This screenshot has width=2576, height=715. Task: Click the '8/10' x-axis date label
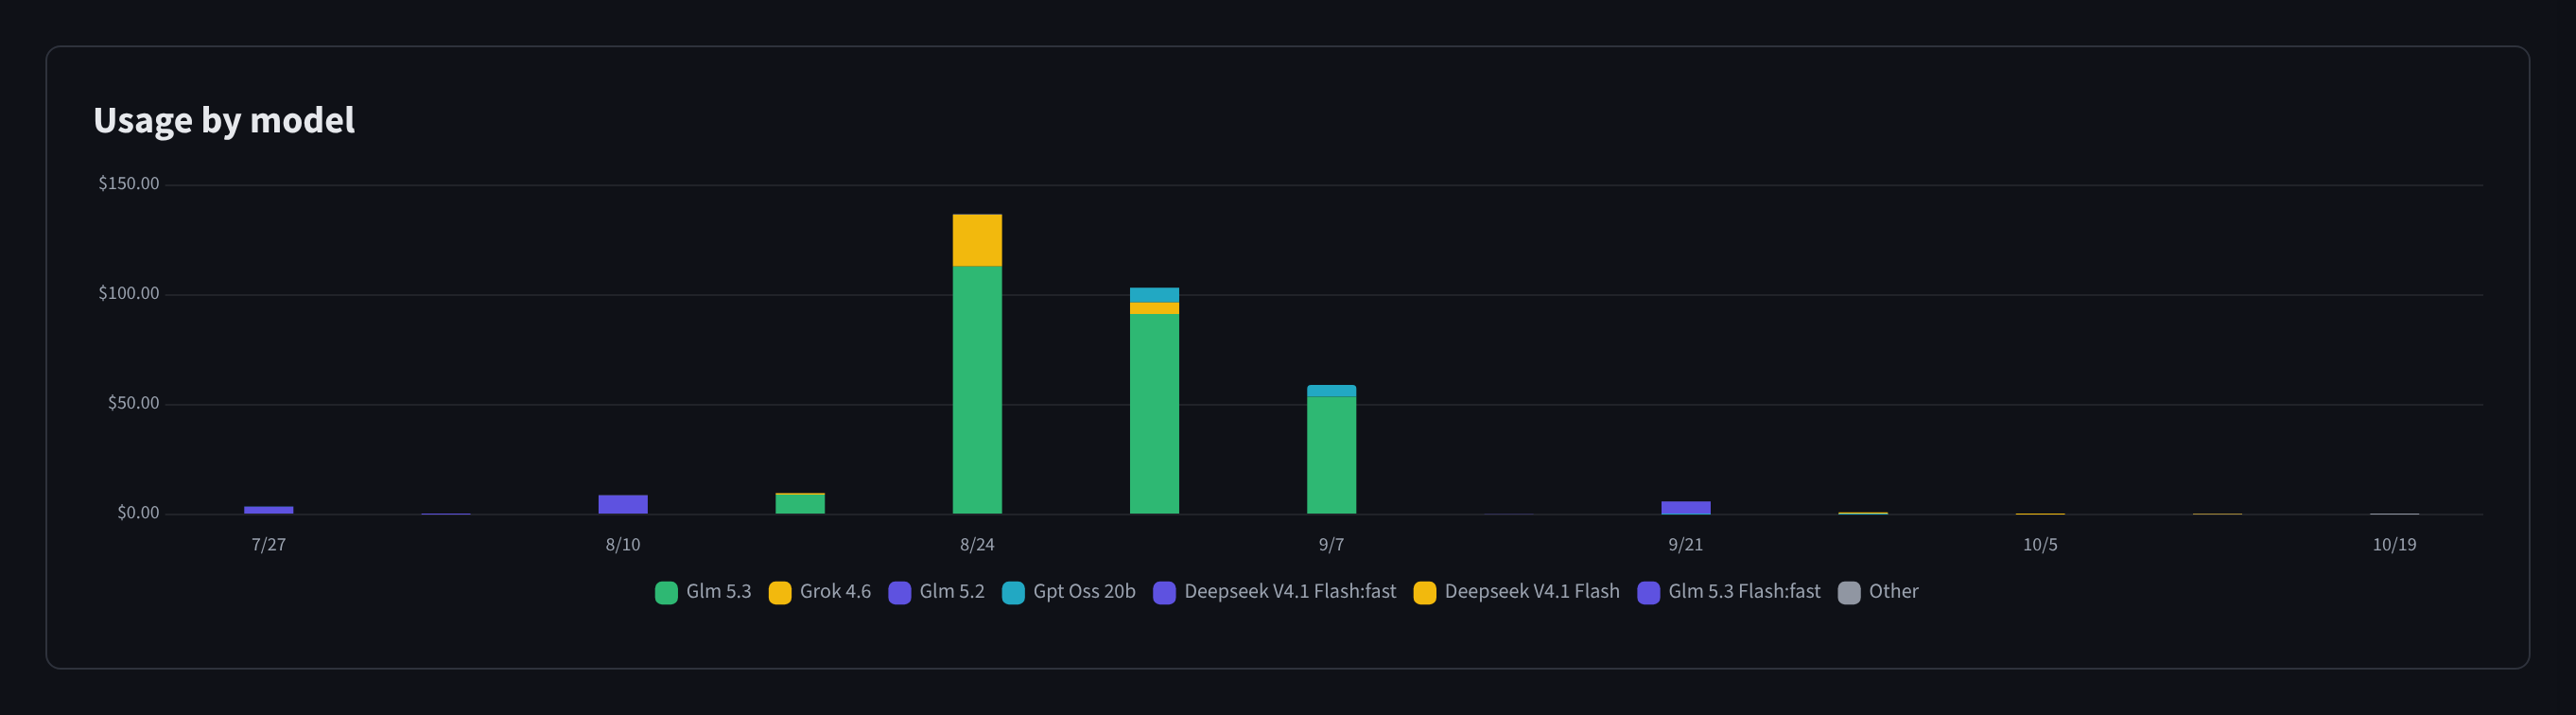623,544
